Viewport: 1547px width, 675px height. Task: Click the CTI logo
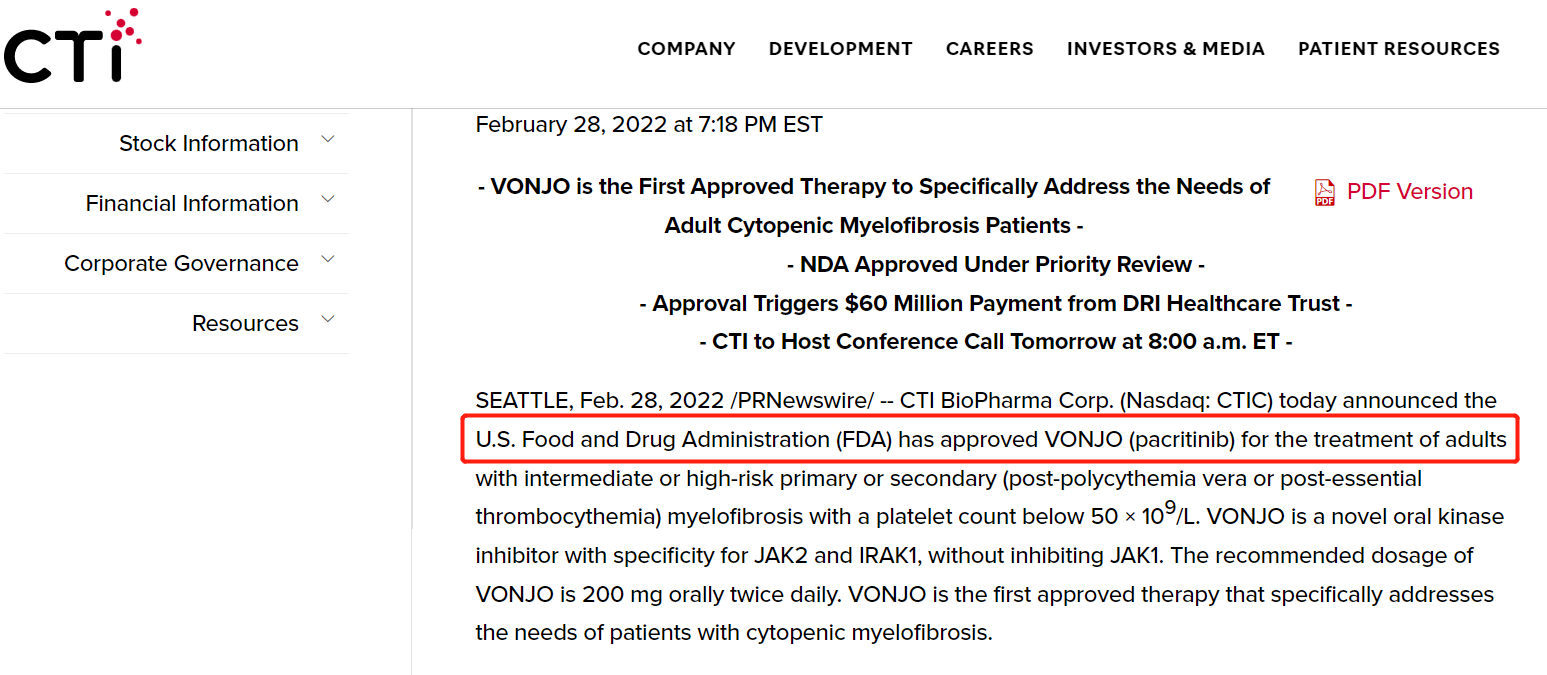tap(72, 46)
